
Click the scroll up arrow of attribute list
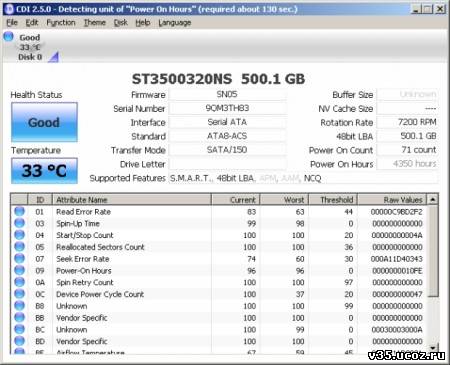pos(432,200)
